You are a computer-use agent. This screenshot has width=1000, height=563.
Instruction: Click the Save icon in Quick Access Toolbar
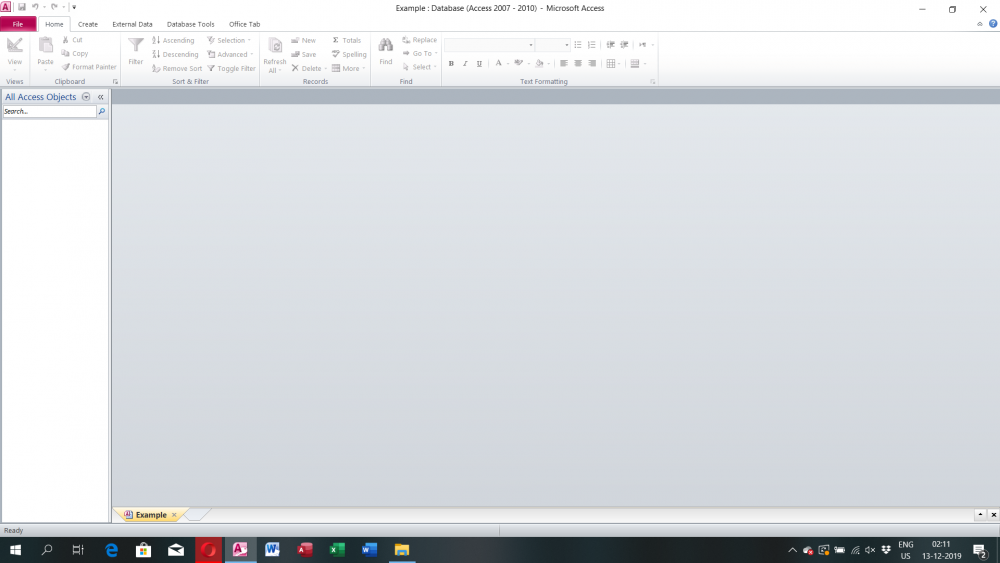[22, 7]
